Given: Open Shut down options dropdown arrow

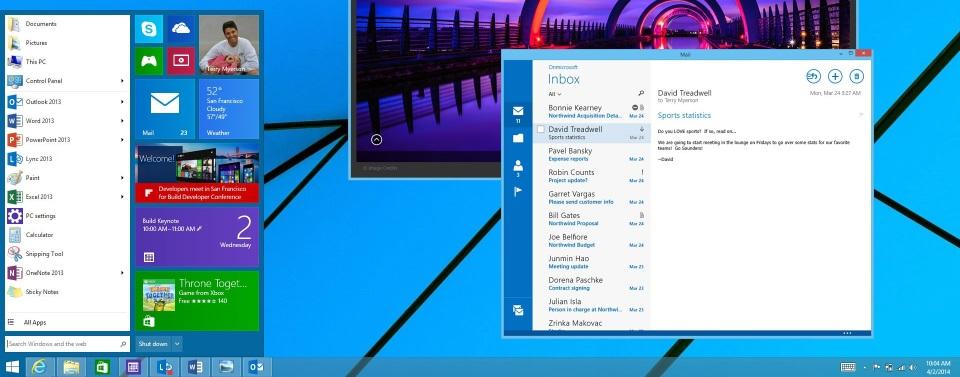Looking at the screenshot, I should coord(177,344).
